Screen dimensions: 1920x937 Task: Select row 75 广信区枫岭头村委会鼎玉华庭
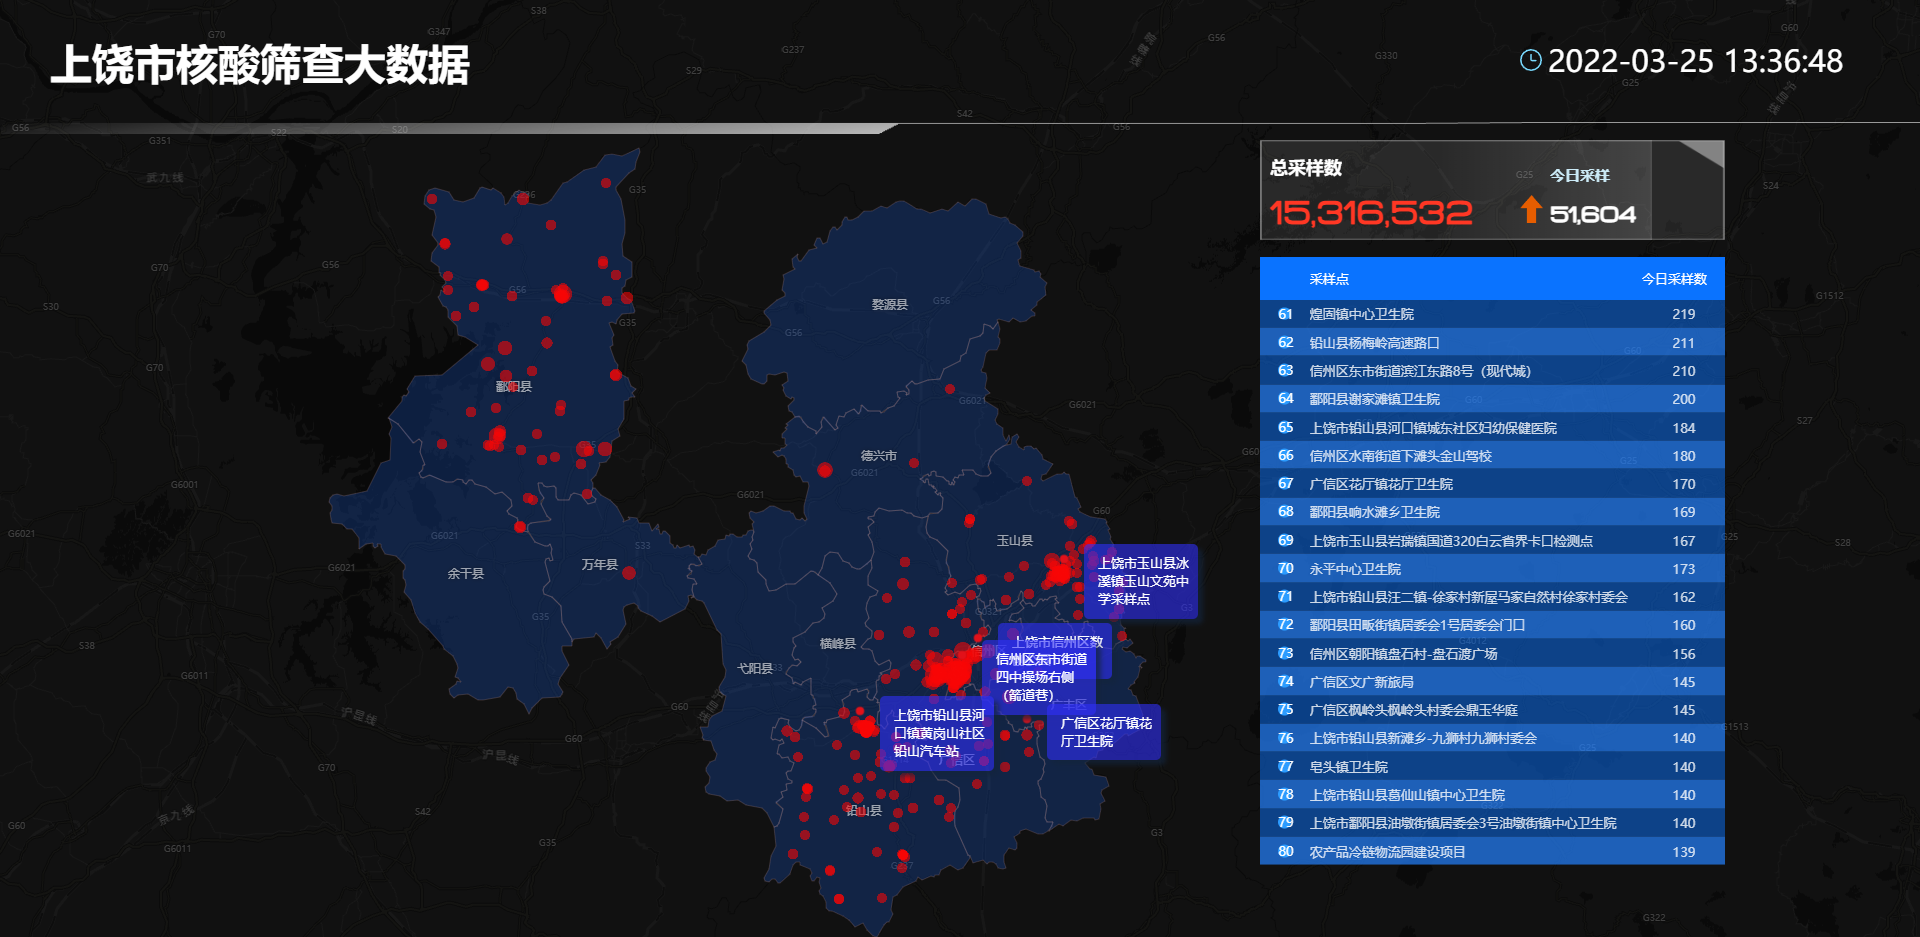click(x=1492, y=710)
